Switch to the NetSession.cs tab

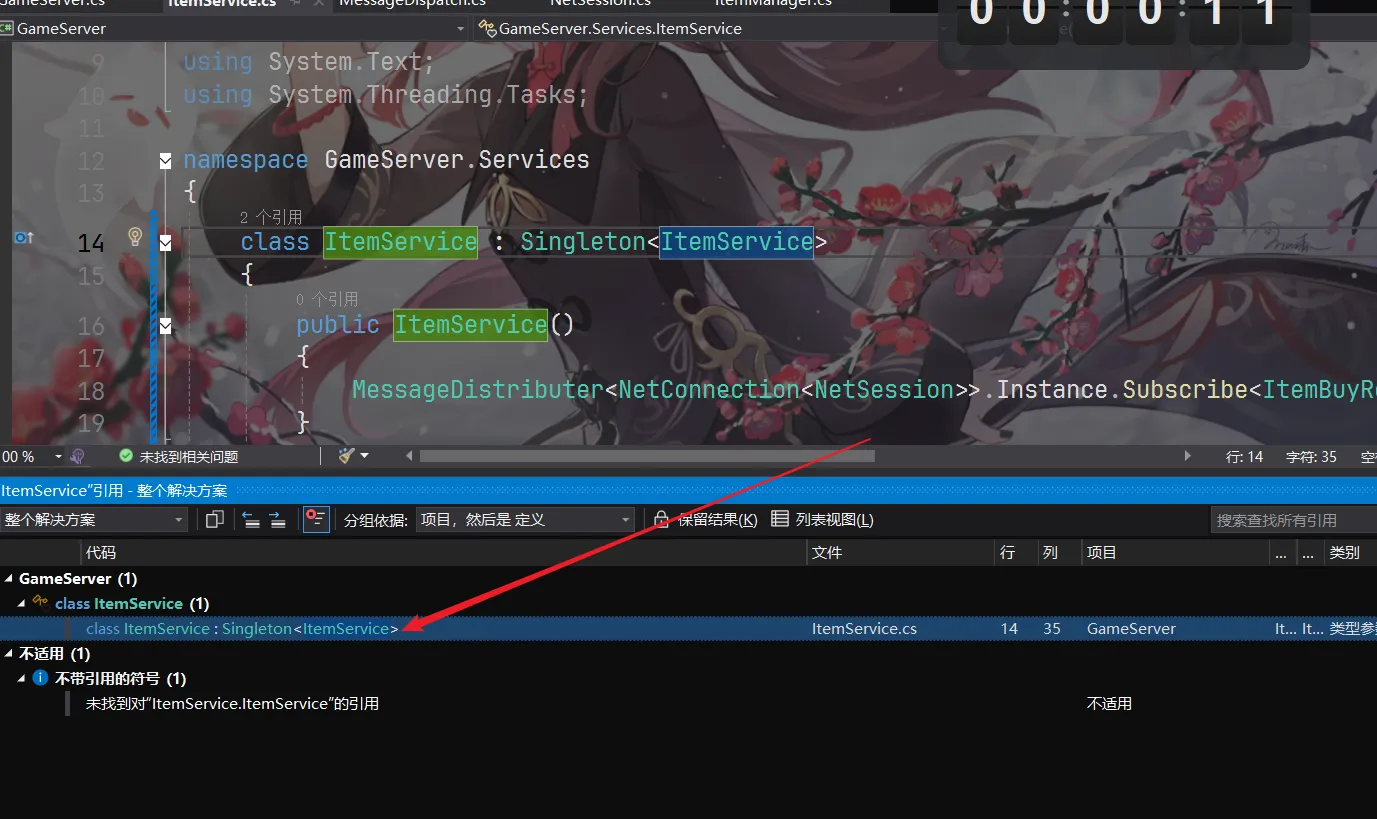point(600,3)
